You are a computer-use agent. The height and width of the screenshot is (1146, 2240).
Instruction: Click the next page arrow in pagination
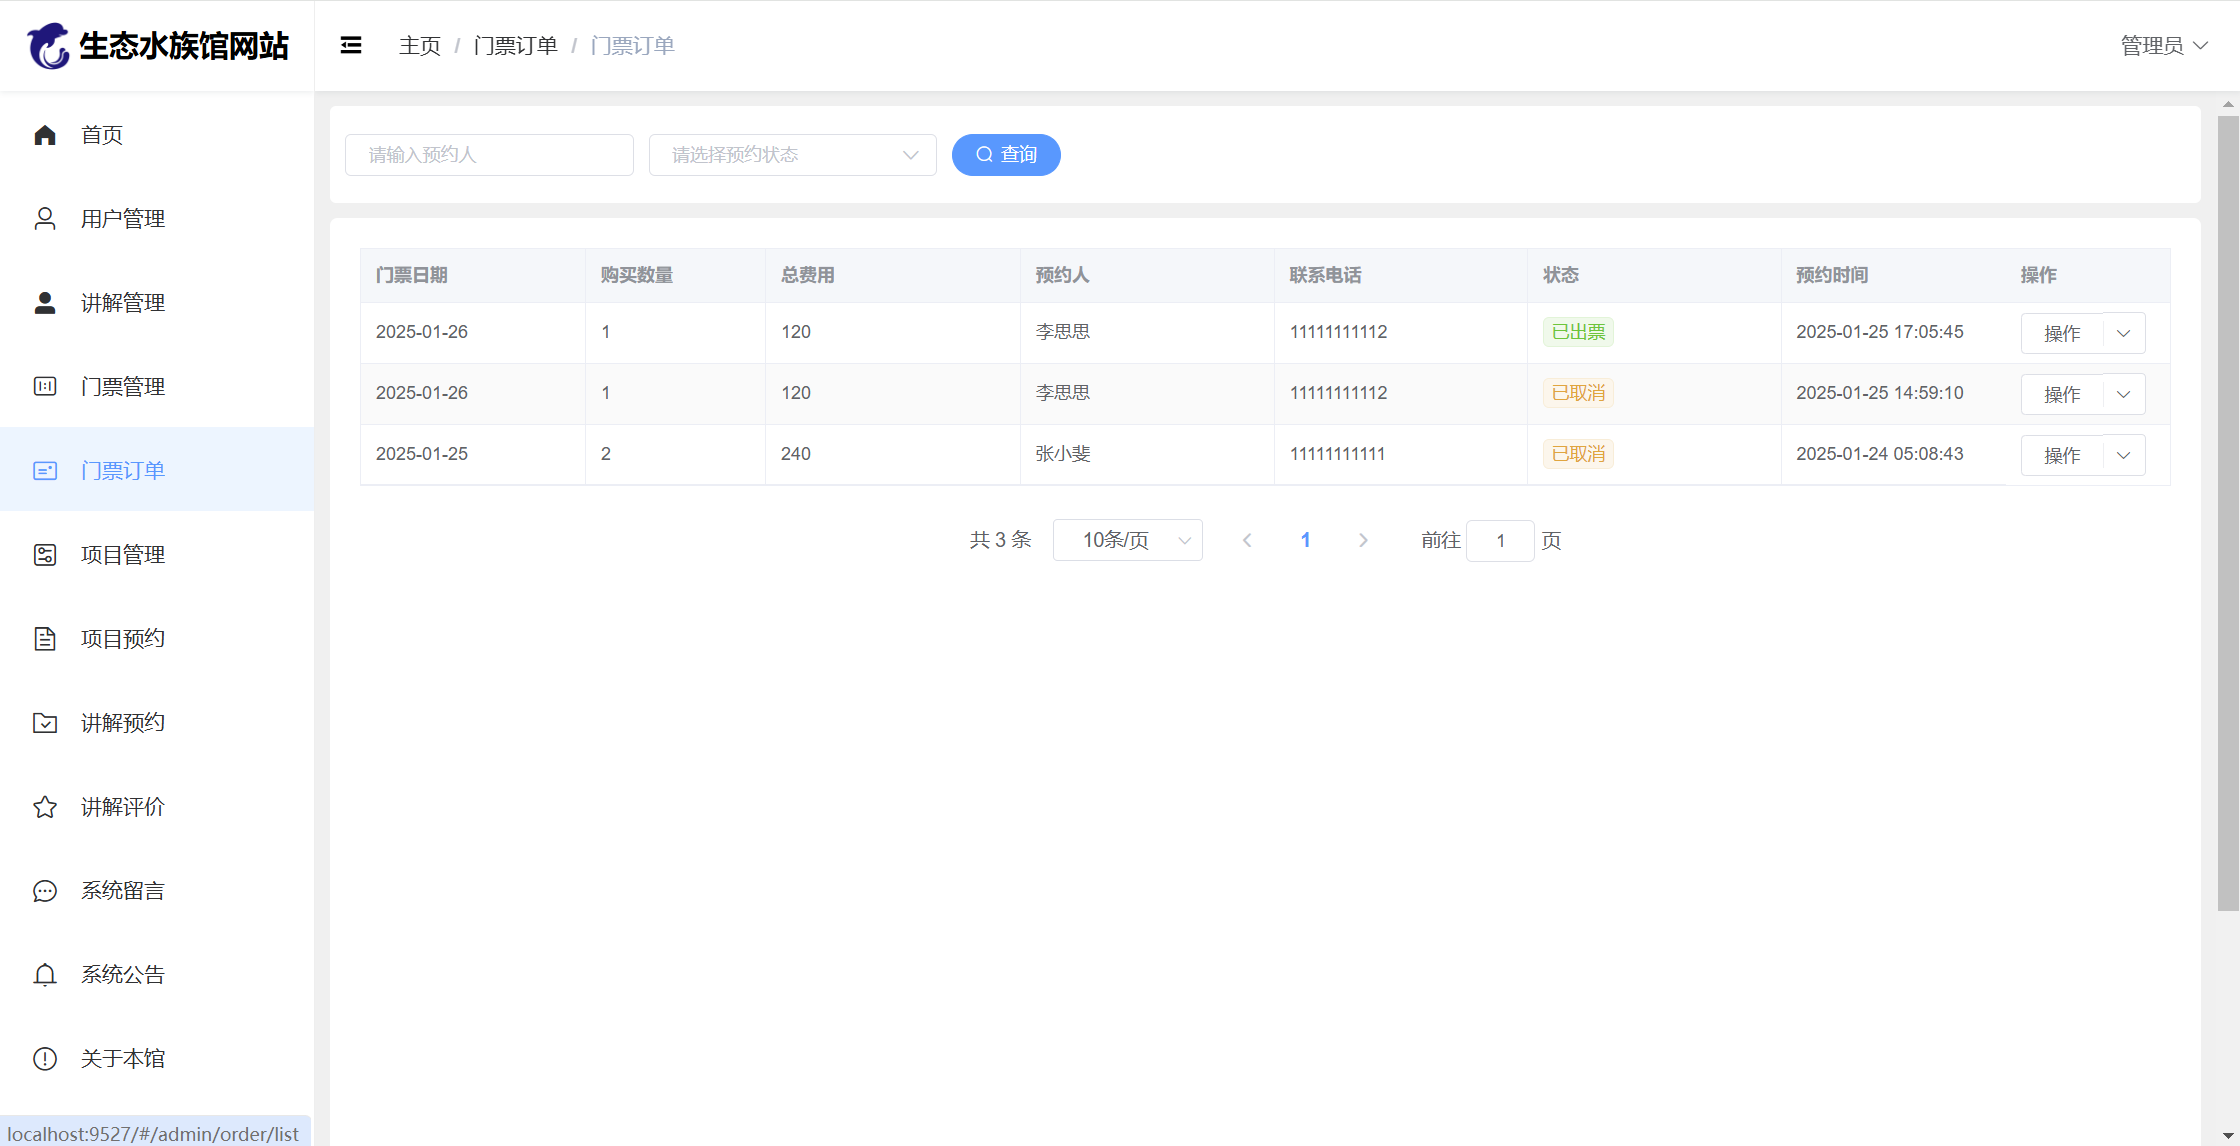coord(1363,540)
